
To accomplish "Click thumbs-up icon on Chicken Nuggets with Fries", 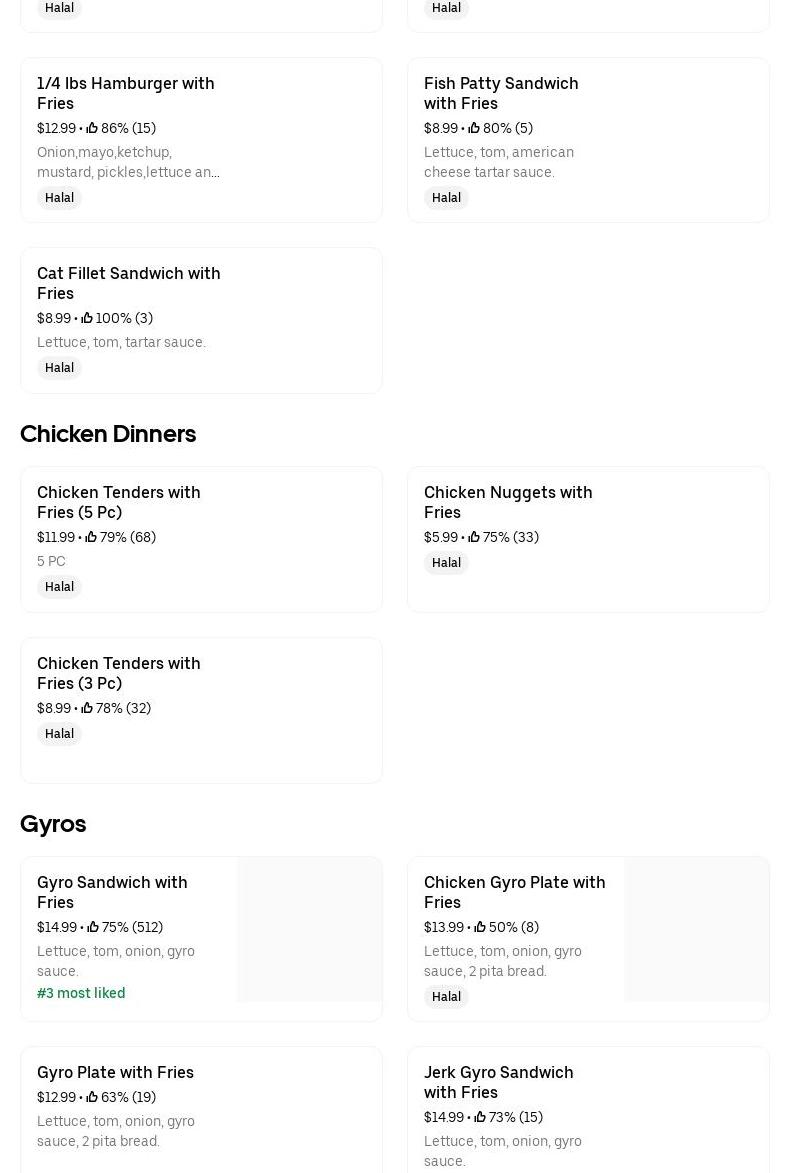I will click(x=474, y=537).
